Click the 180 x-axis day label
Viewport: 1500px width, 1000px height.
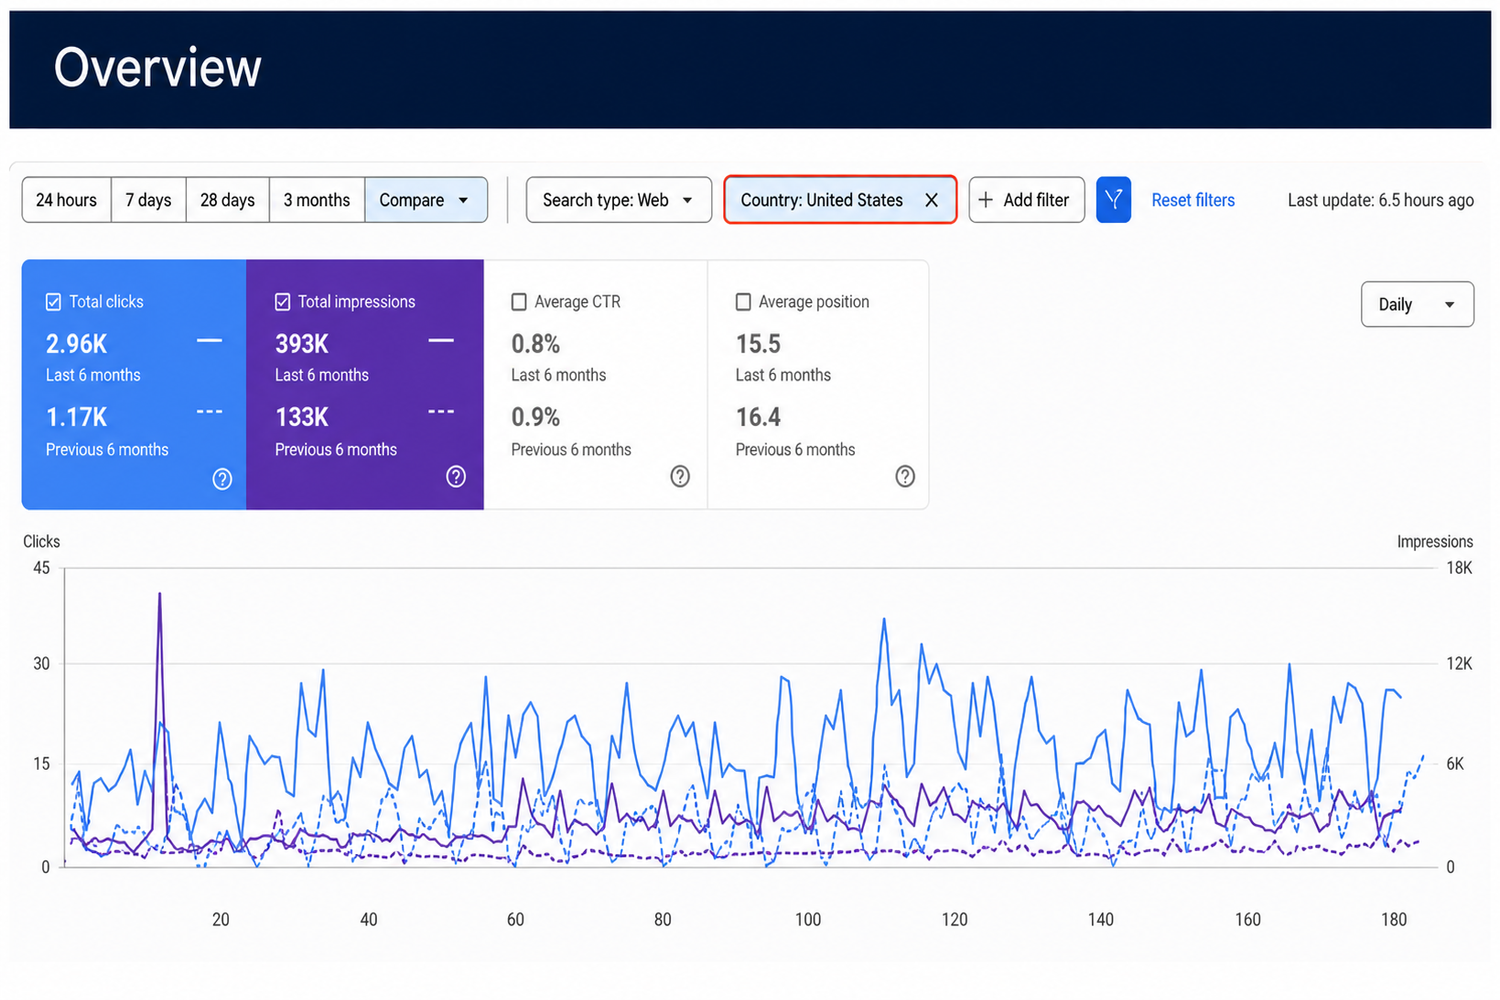click(1394, 919)
